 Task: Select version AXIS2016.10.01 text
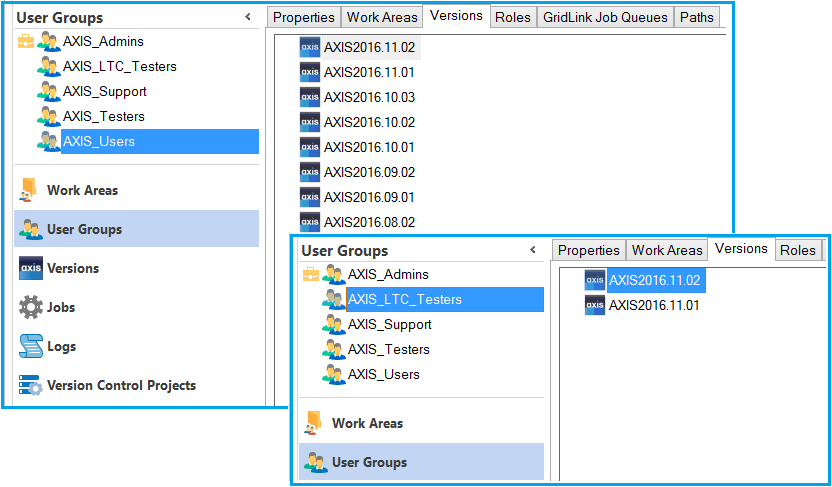tap(369, 147)
